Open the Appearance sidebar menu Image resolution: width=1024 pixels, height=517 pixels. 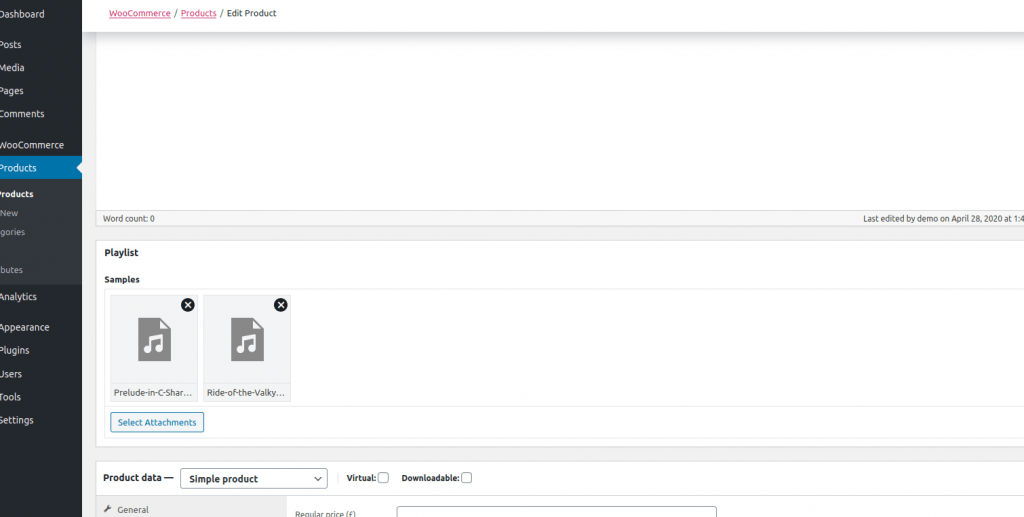24,327
